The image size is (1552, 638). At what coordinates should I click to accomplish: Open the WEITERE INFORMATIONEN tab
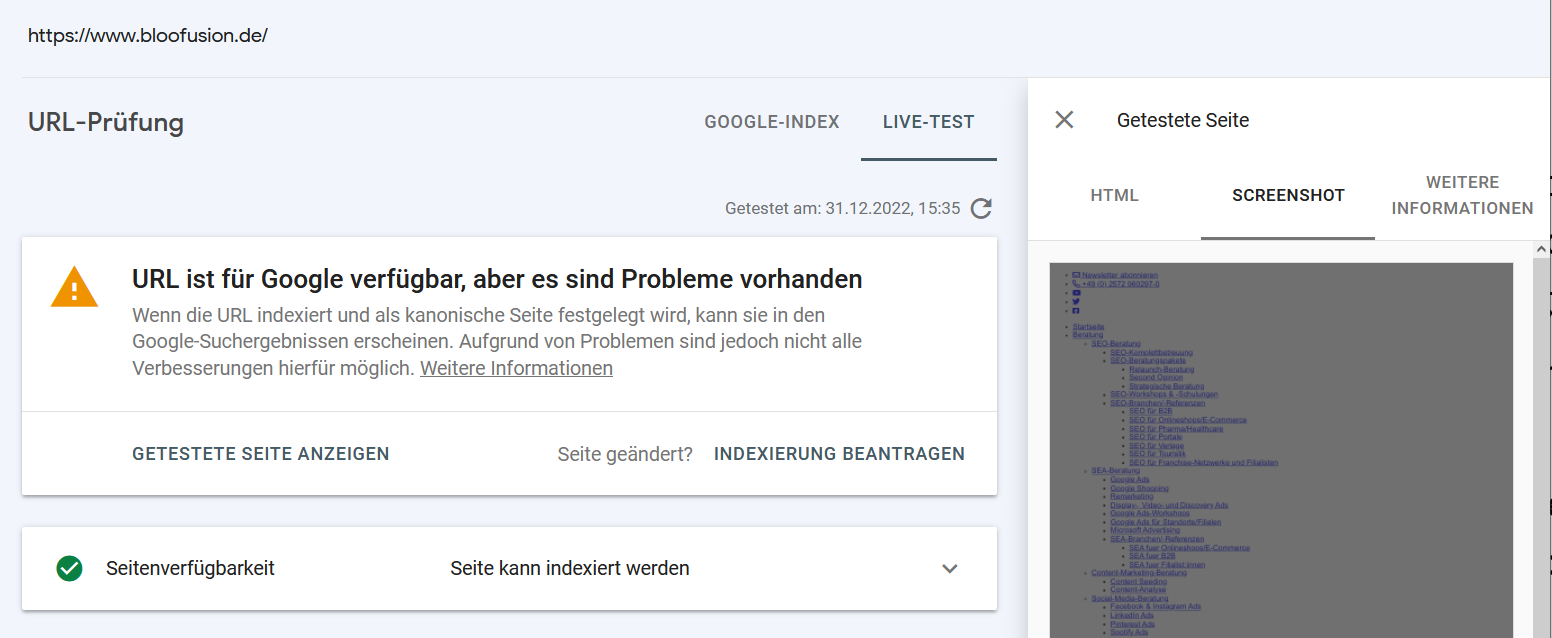(1462, 196)
